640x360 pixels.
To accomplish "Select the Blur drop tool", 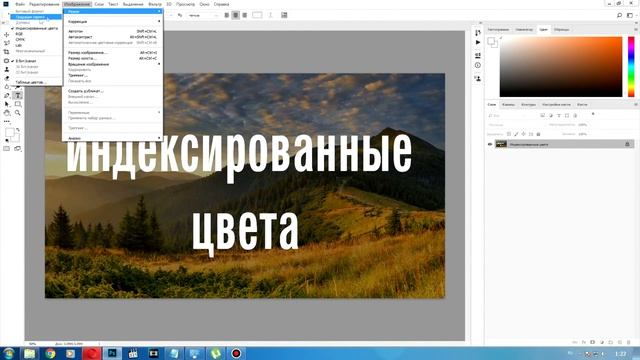I will tap(7, 87).
